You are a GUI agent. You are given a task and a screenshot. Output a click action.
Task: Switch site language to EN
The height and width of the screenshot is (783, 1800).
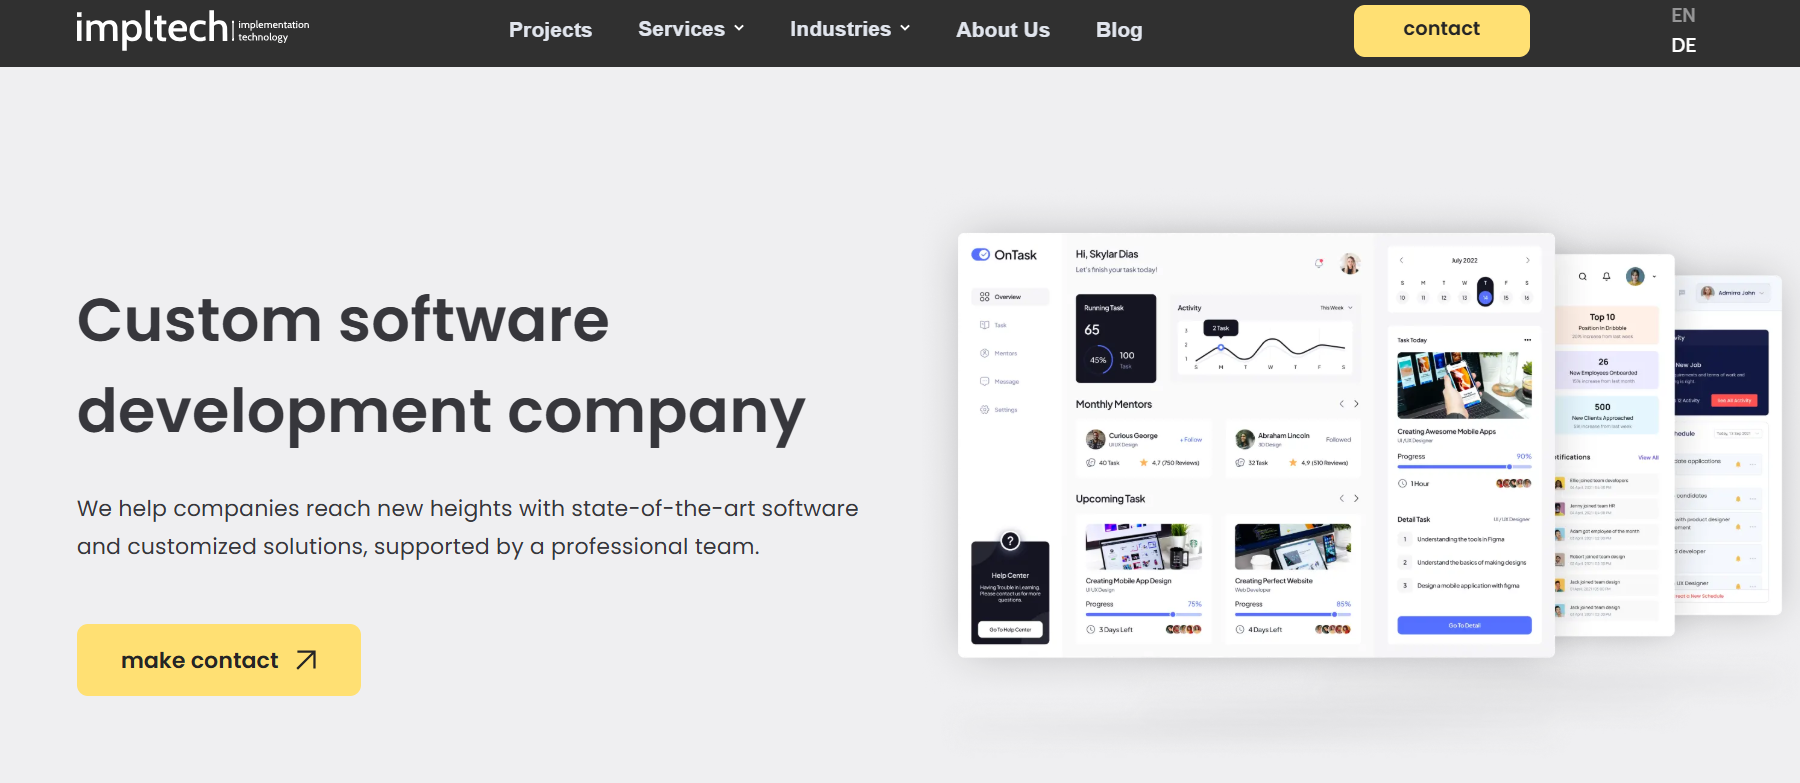(1683, 16)
